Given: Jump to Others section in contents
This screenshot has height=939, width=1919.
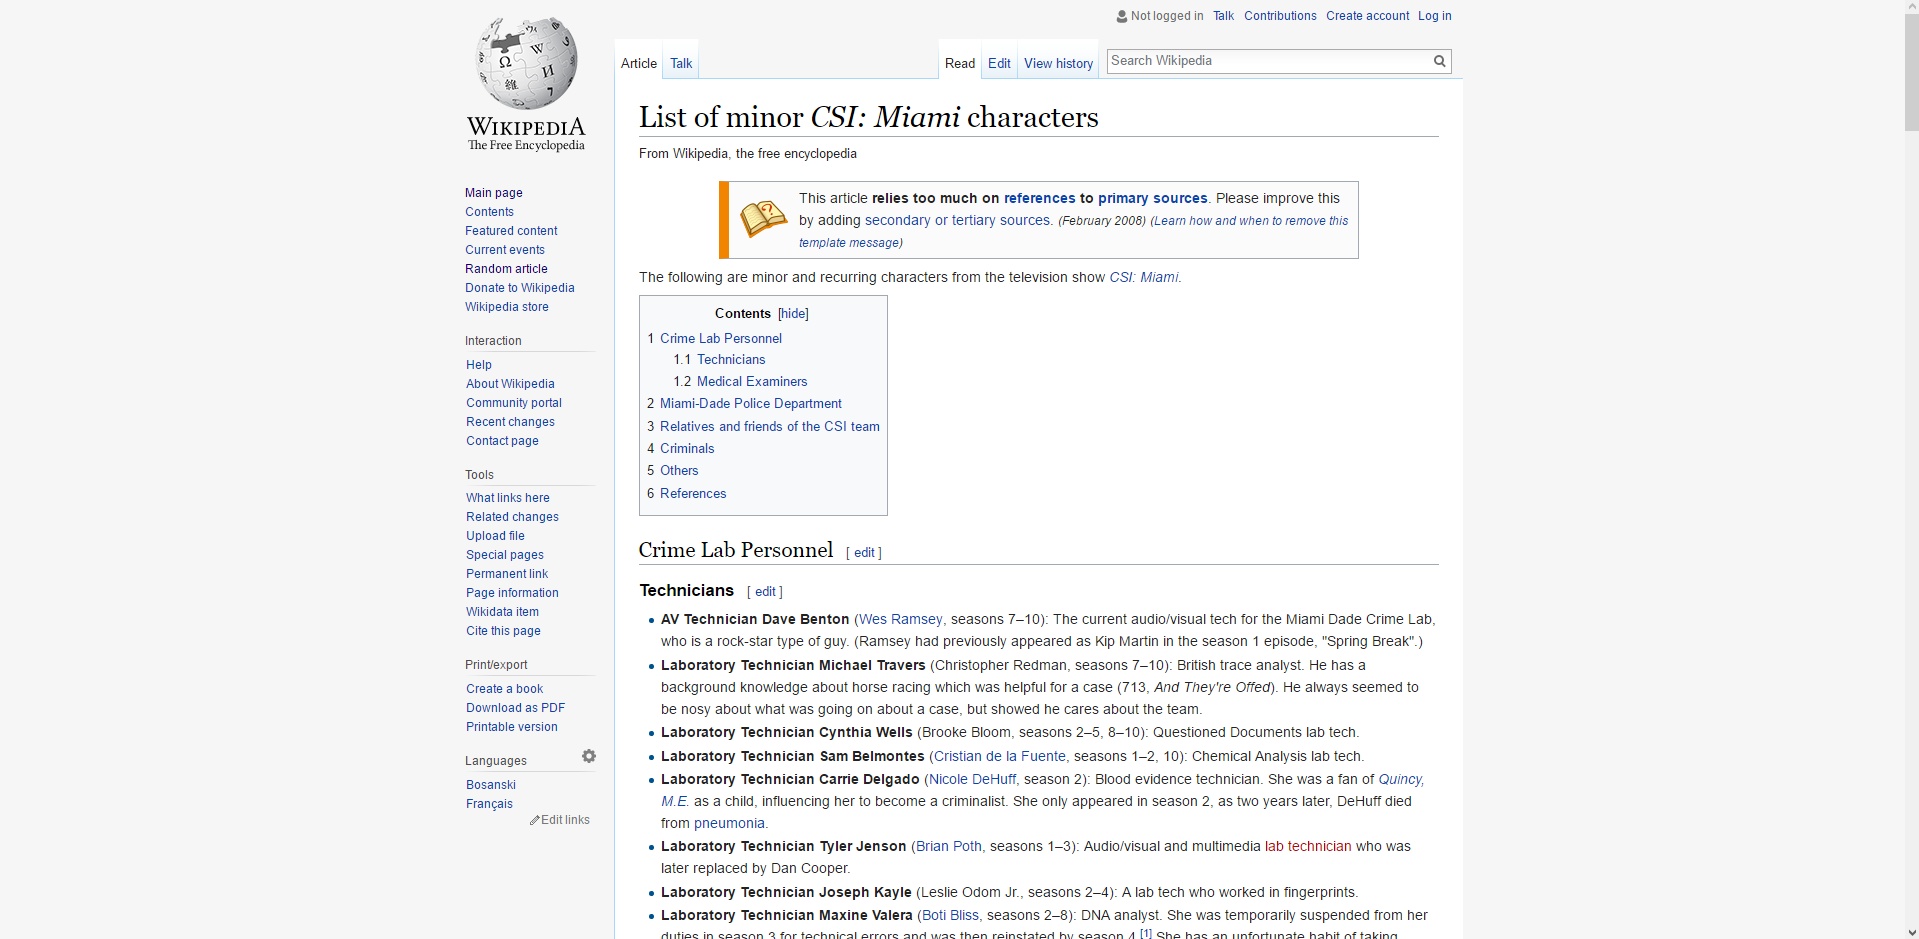Looking at the screenshot, I should [x=679, y=471].
